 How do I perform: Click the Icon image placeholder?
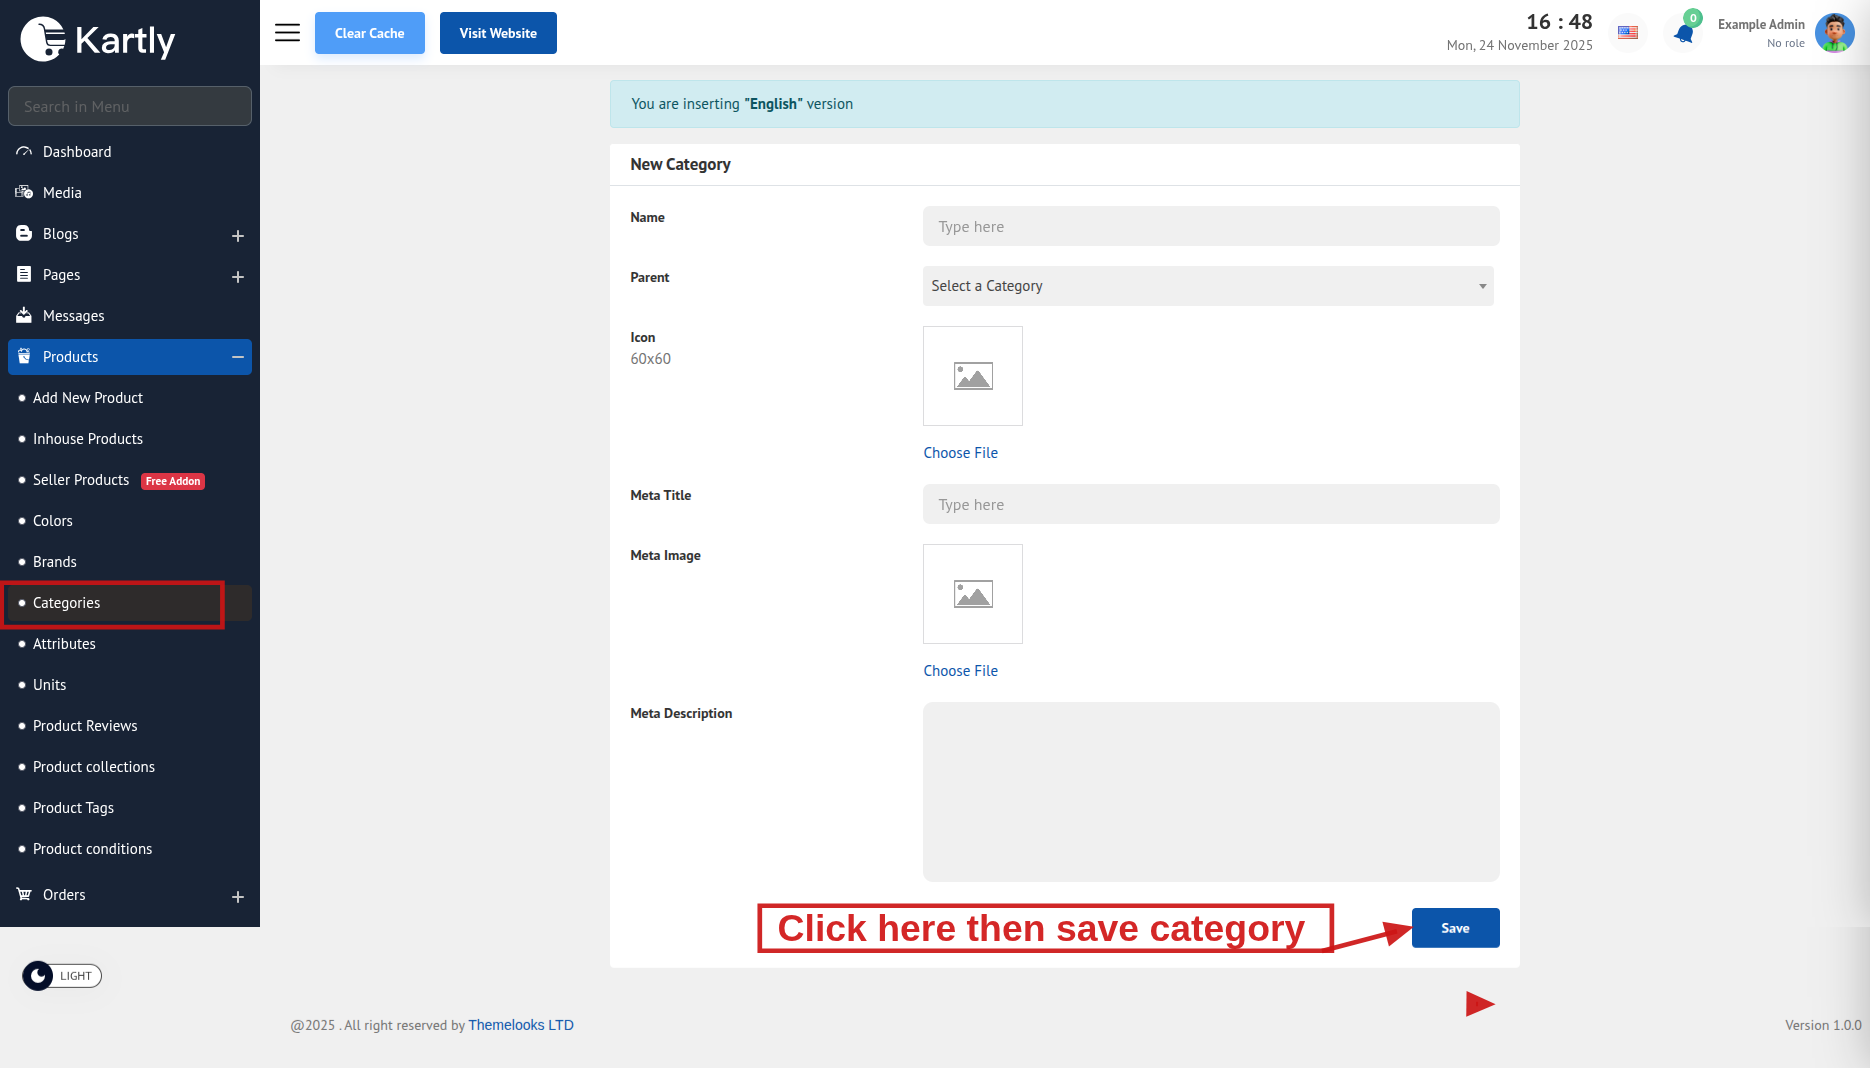coord(972,376)
